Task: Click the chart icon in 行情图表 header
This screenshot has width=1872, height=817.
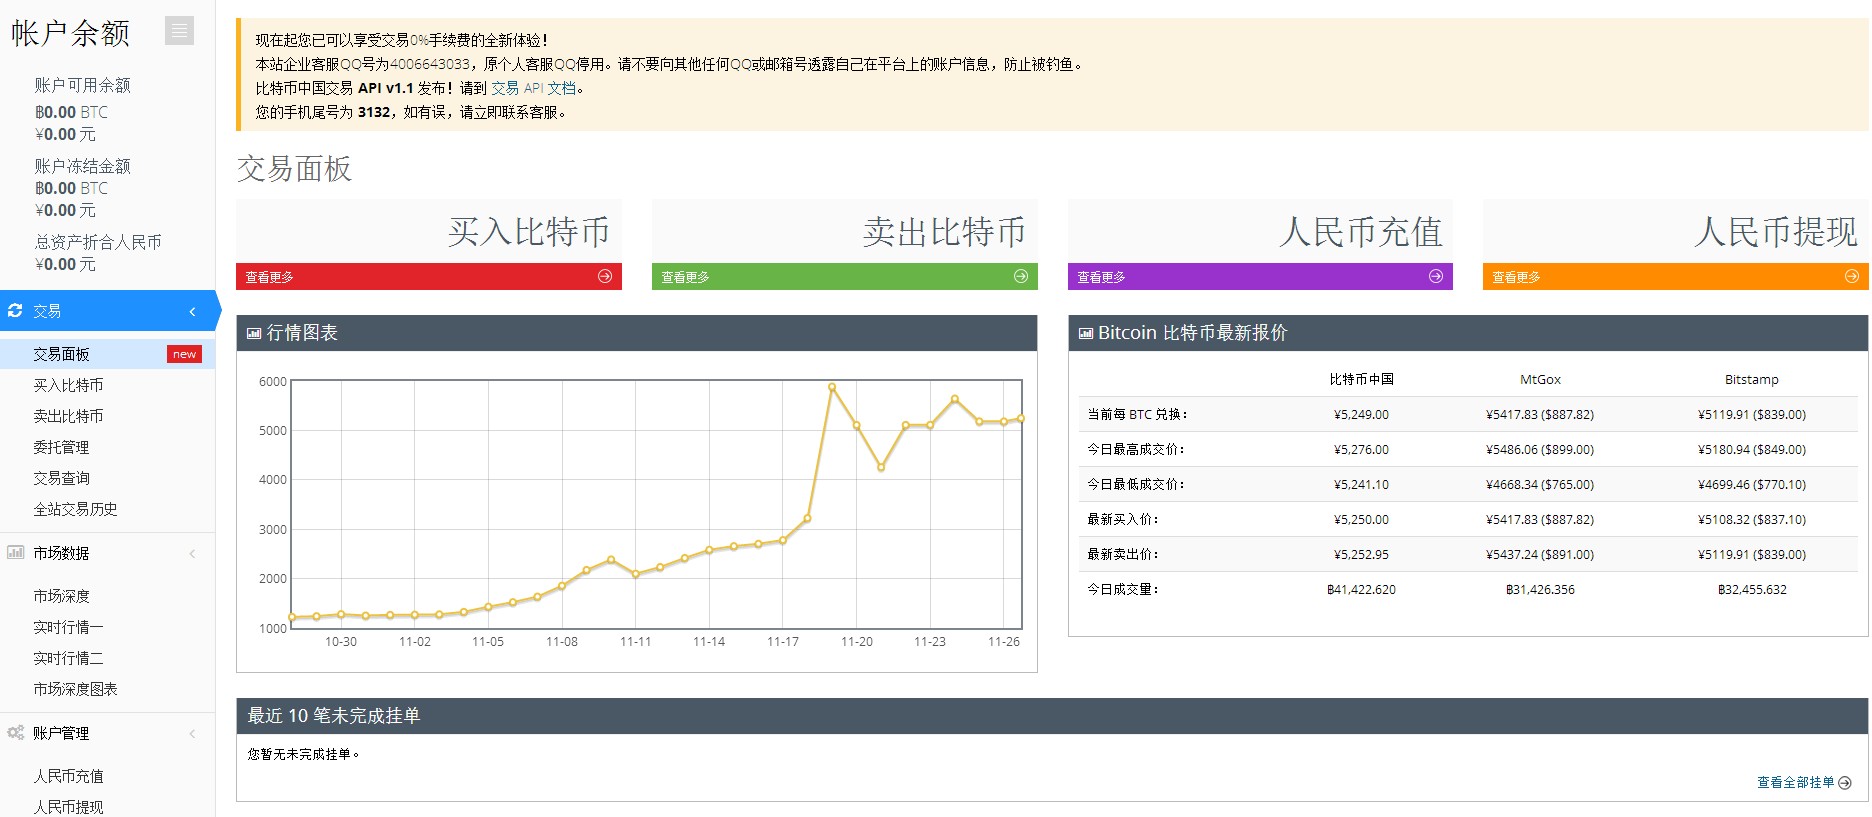Action: (x=254, y=334)
